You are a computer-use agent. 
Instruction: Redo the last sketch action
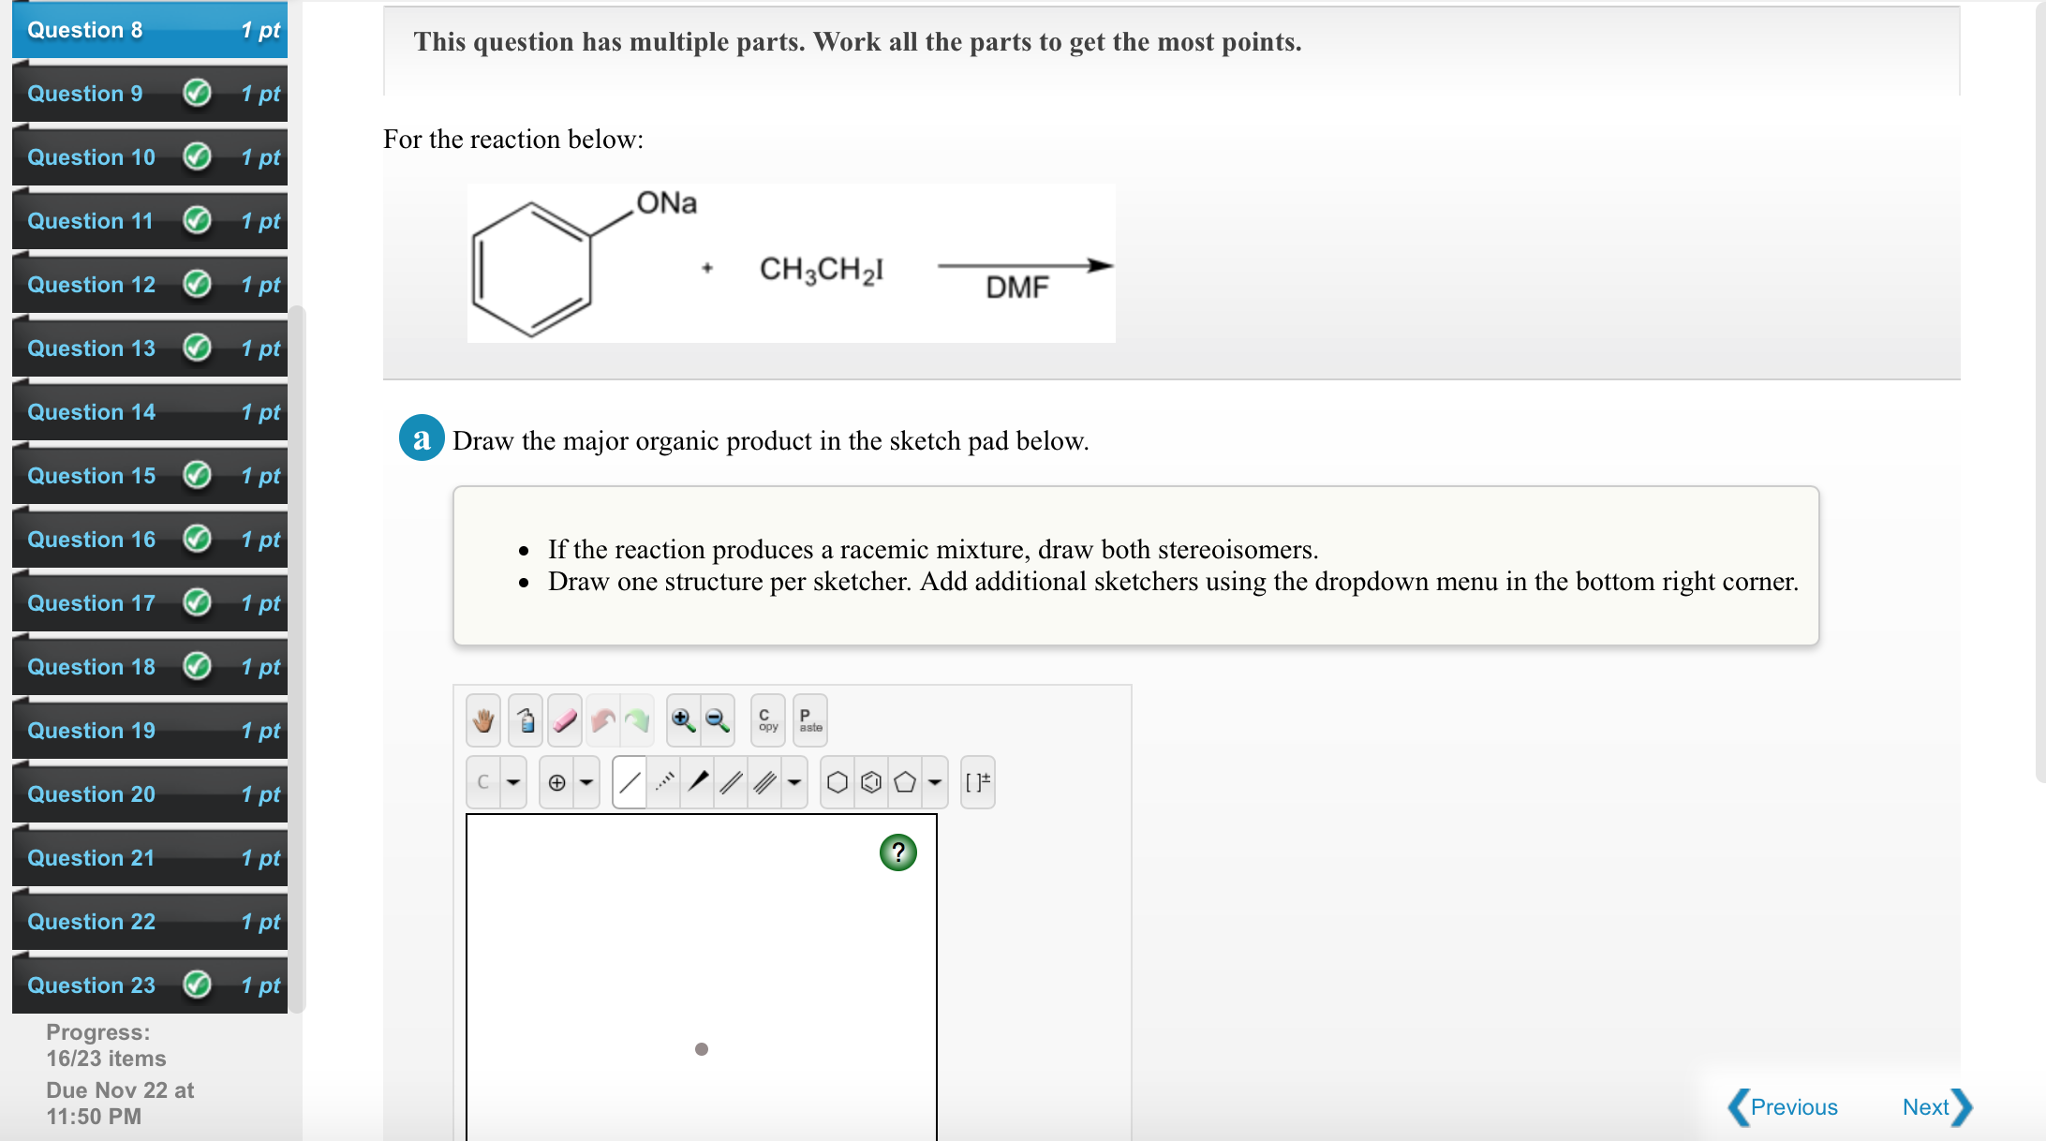point(636,721)
